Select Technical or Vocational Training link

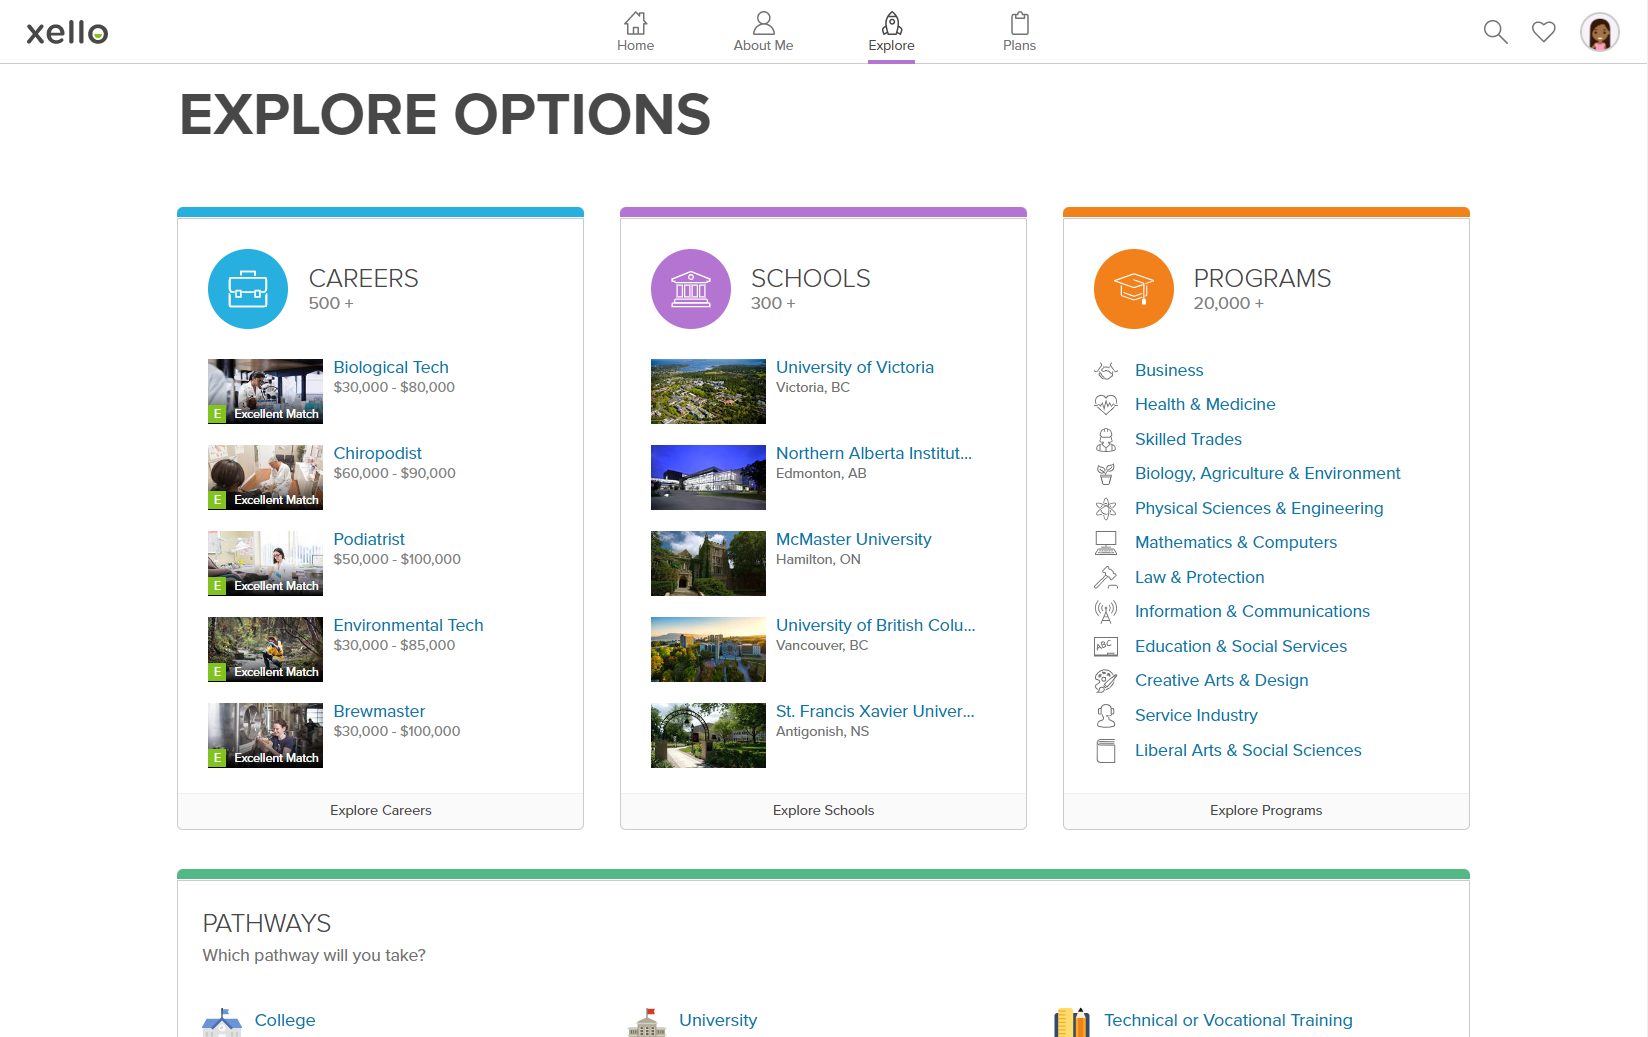[x=1228, y=1020]
